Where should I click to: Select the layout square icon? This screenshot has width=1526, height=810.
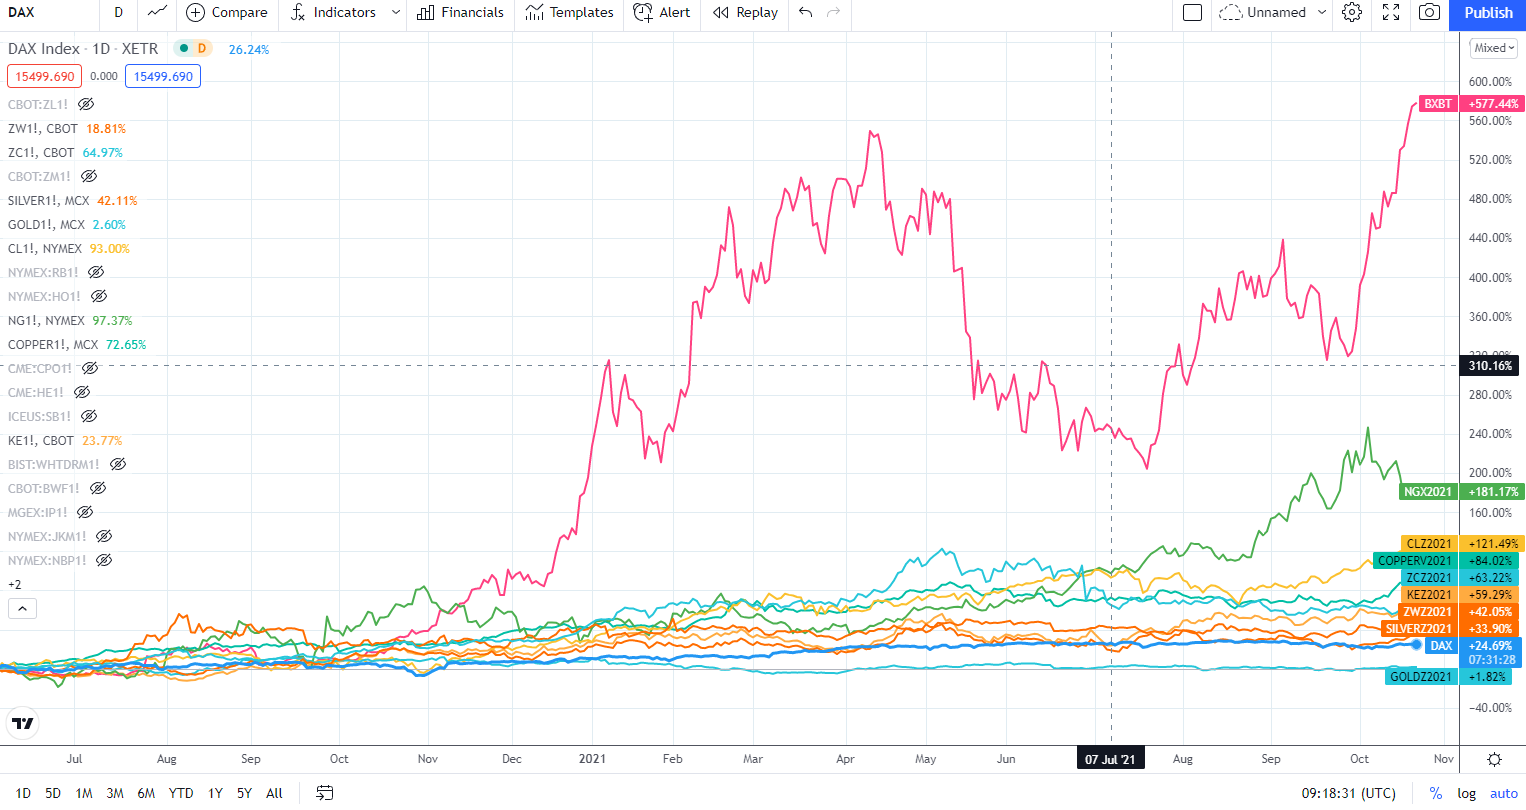click(x=1192, y=12)
